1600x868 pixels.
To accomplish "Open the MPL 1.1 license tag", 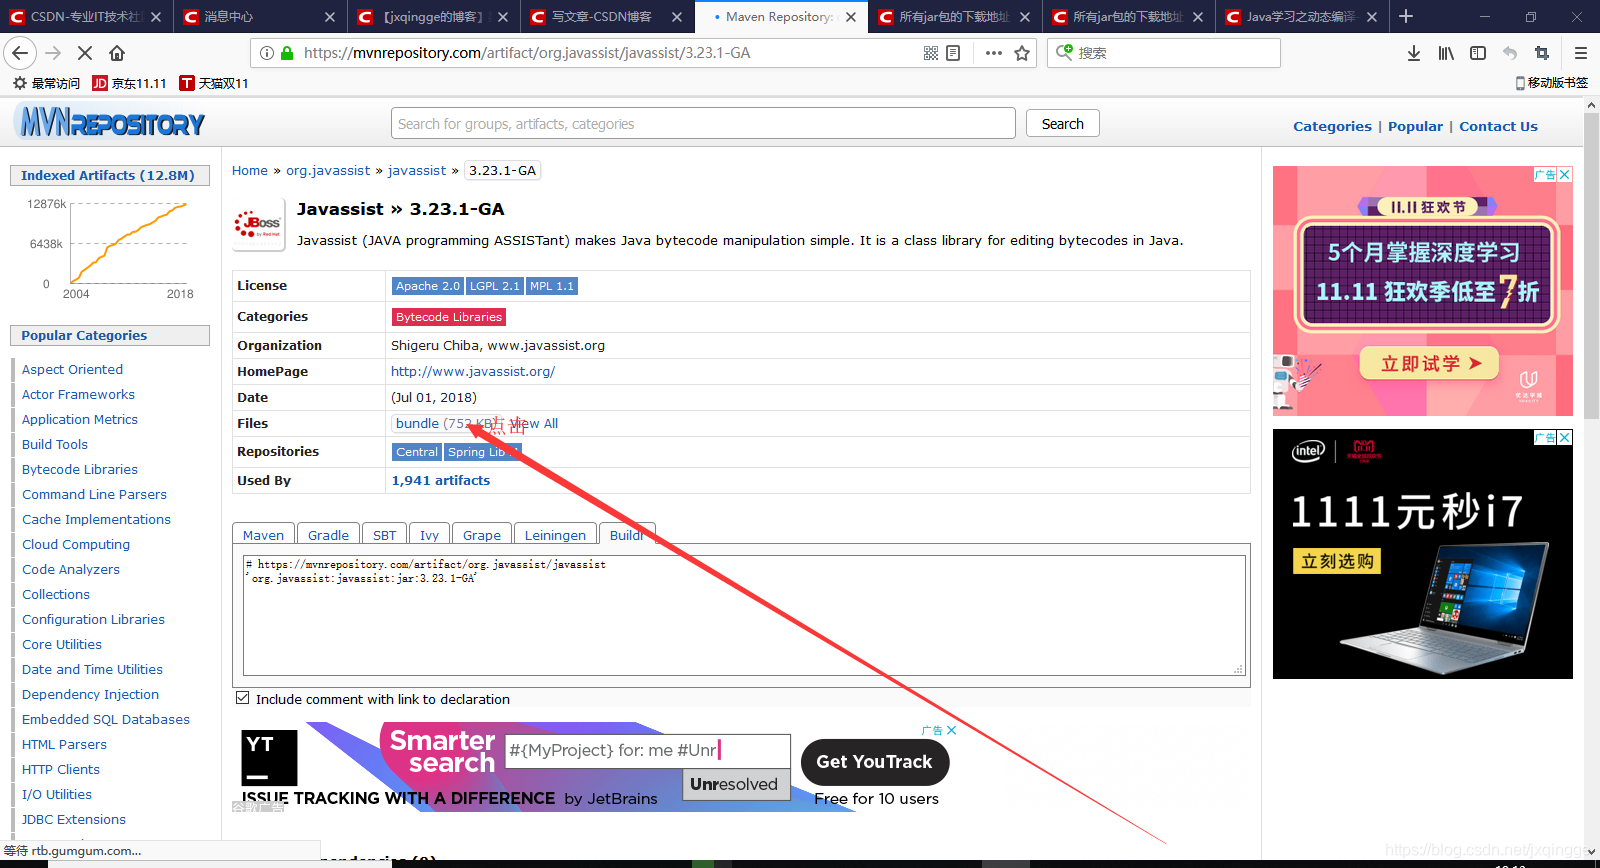I will (x=552, y=286).
